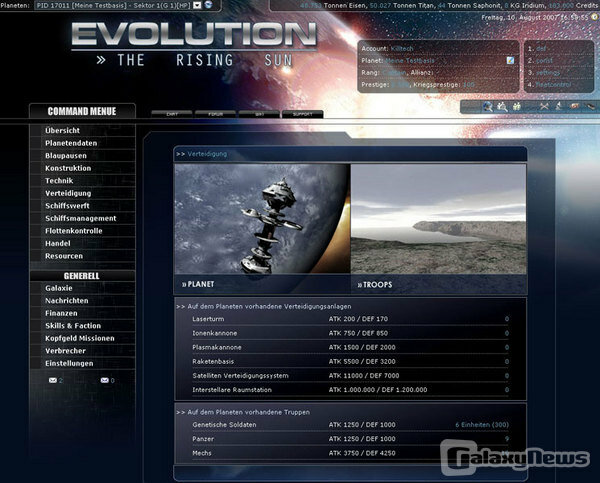Viewport: 600px width, 483px height.
Task: Select the Verbrecher menu item
Action: [65, 351]
